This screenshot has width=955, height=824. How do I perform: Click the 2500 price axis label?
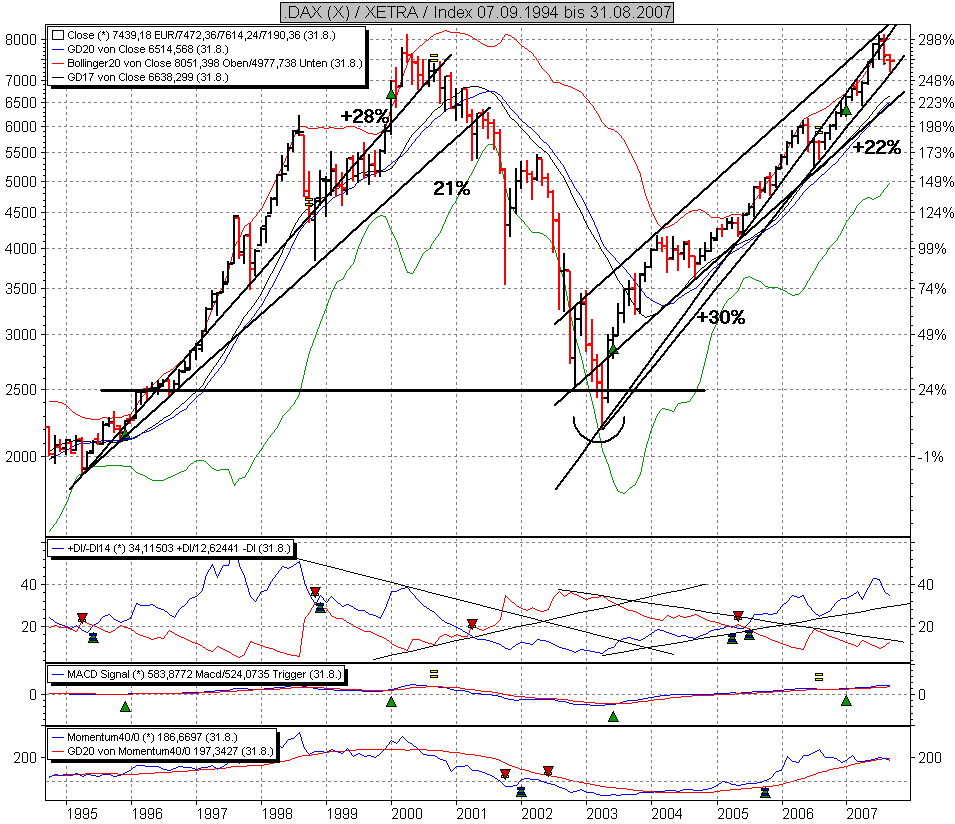pyautogui.click(x=21, y=390)
